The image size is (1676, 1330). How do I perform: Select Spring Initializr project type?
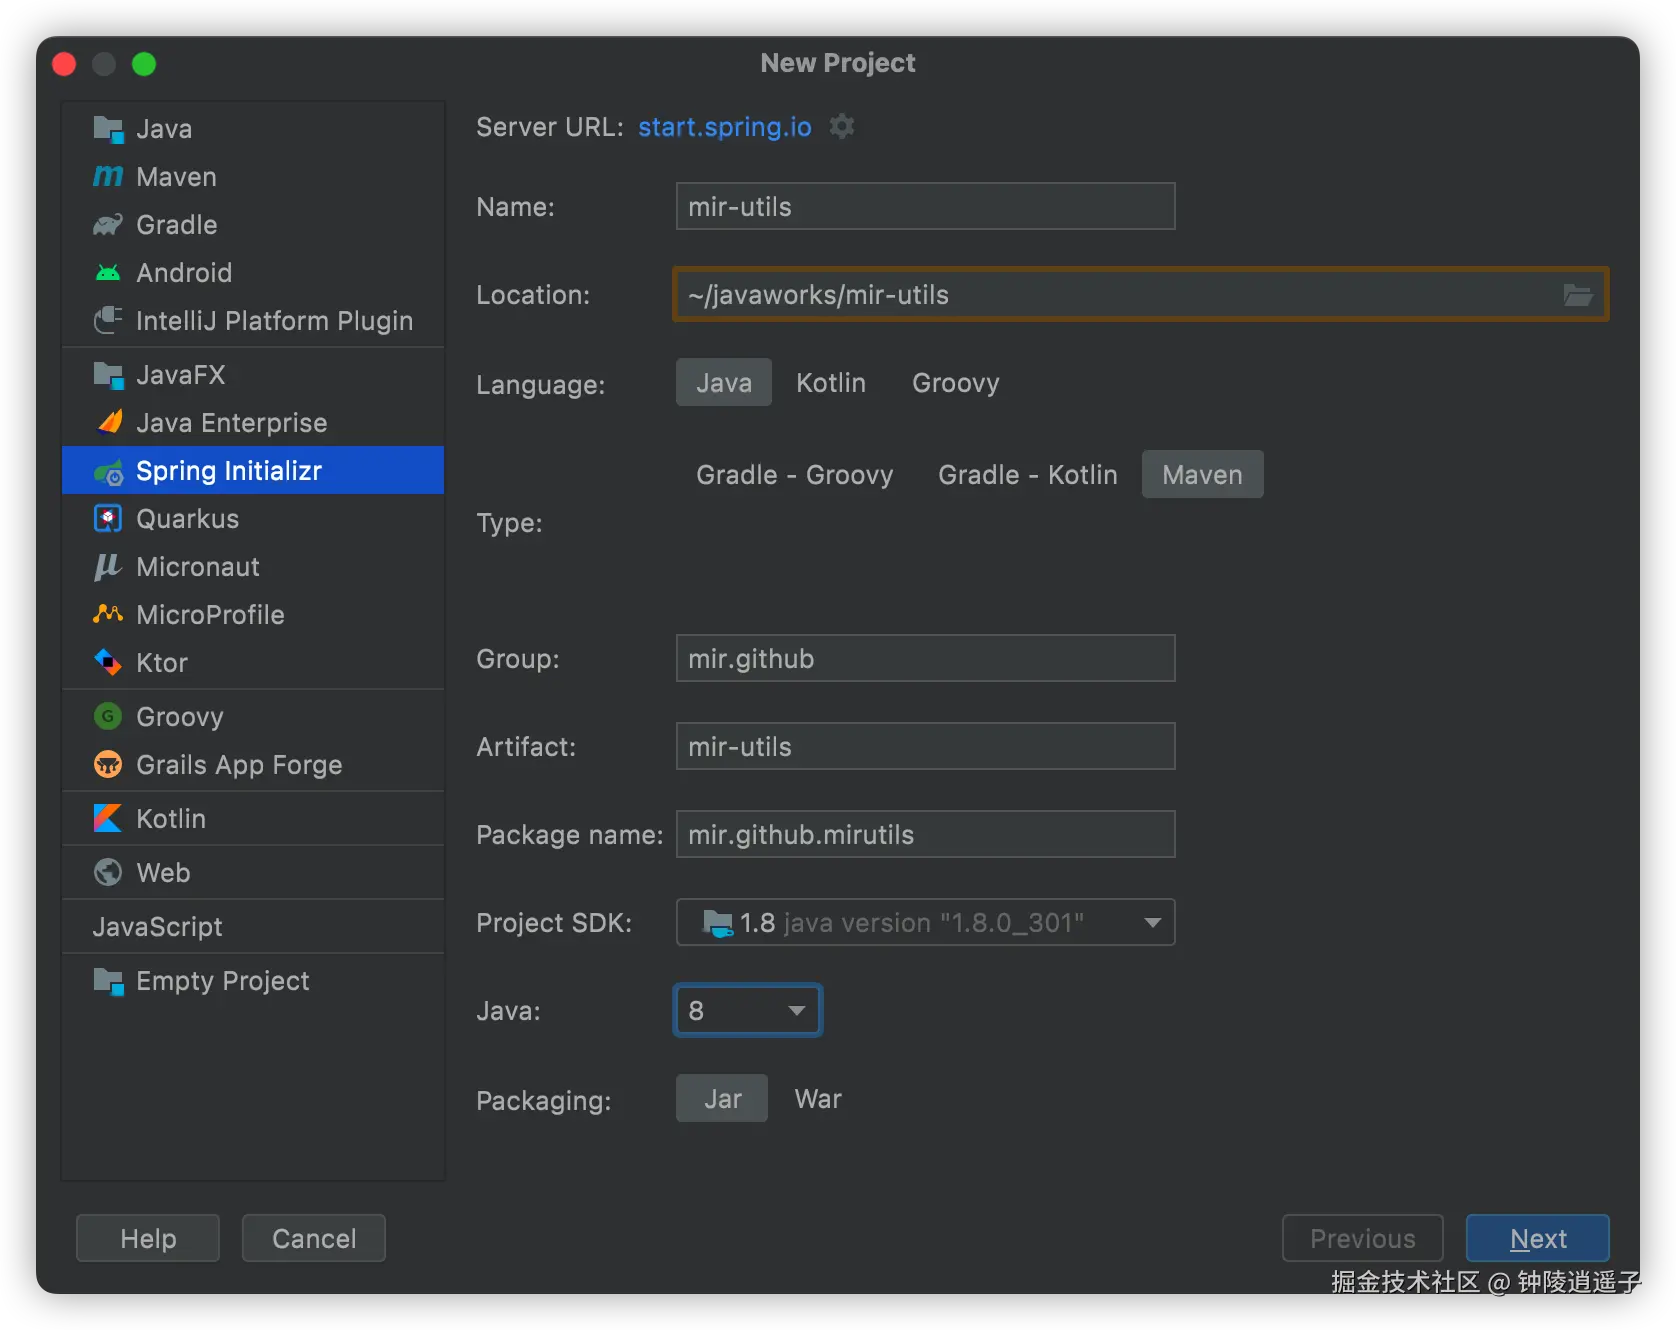229,471
